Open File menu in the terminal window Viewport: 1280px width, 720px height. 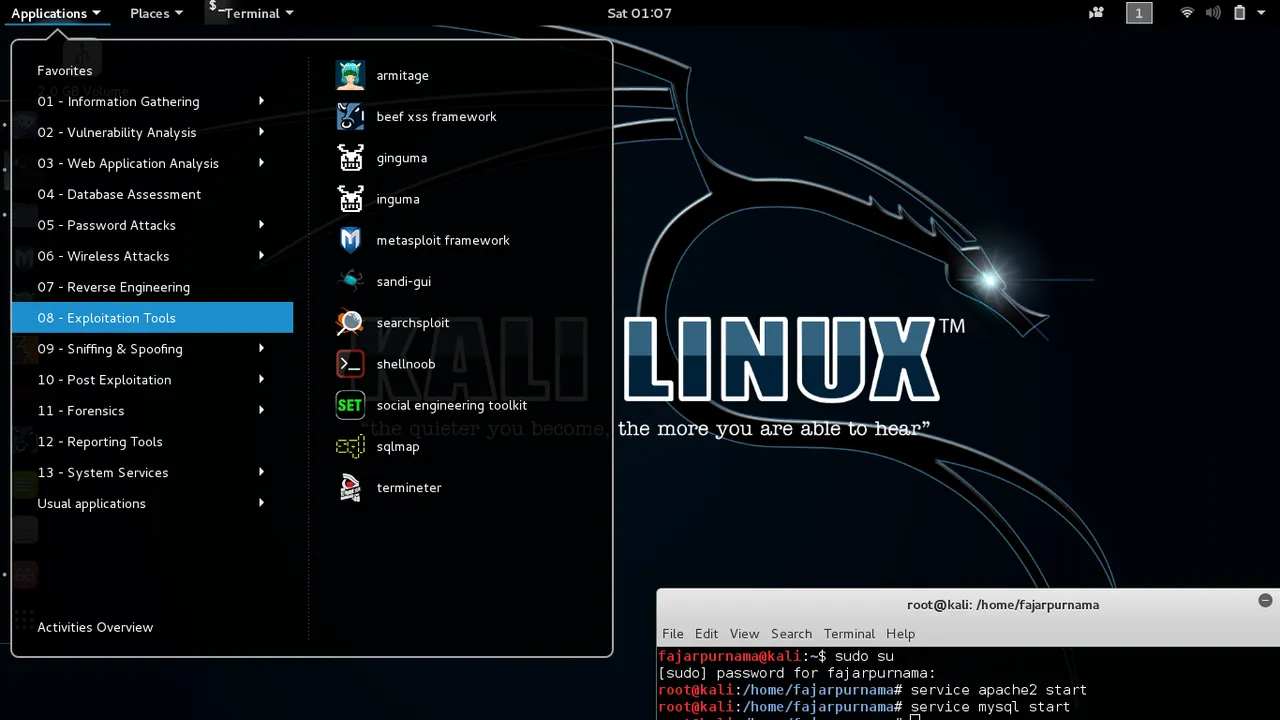pyautogui.click(x=673, y=634)
